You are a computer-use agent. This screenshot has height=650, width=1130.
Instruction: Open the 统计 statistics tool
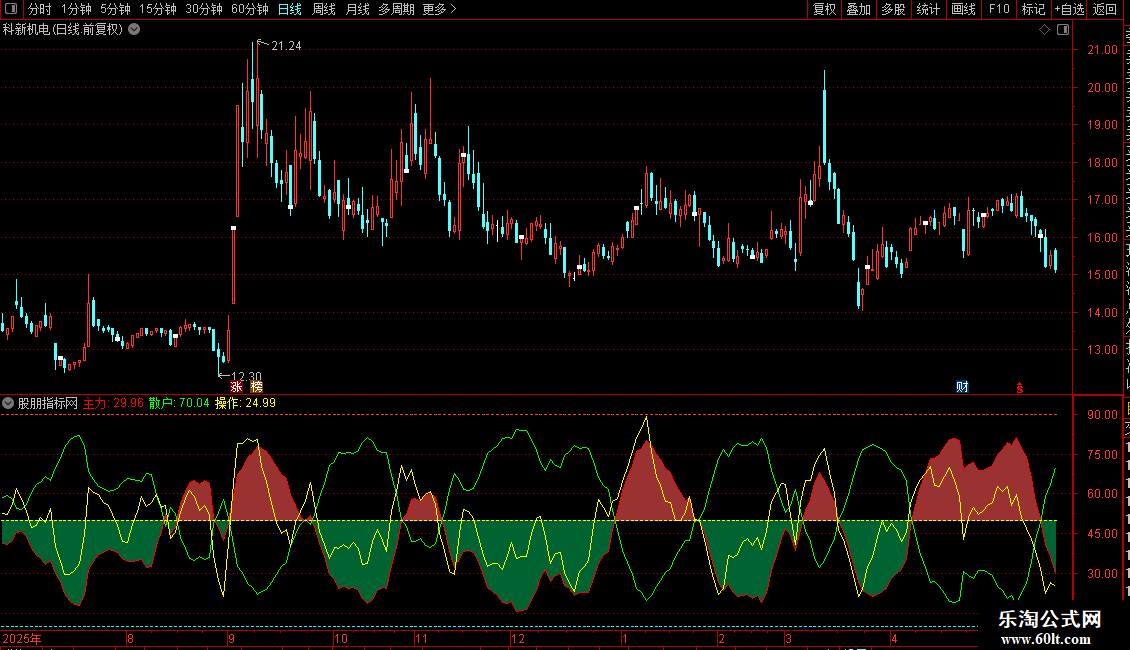coord(927,9)
